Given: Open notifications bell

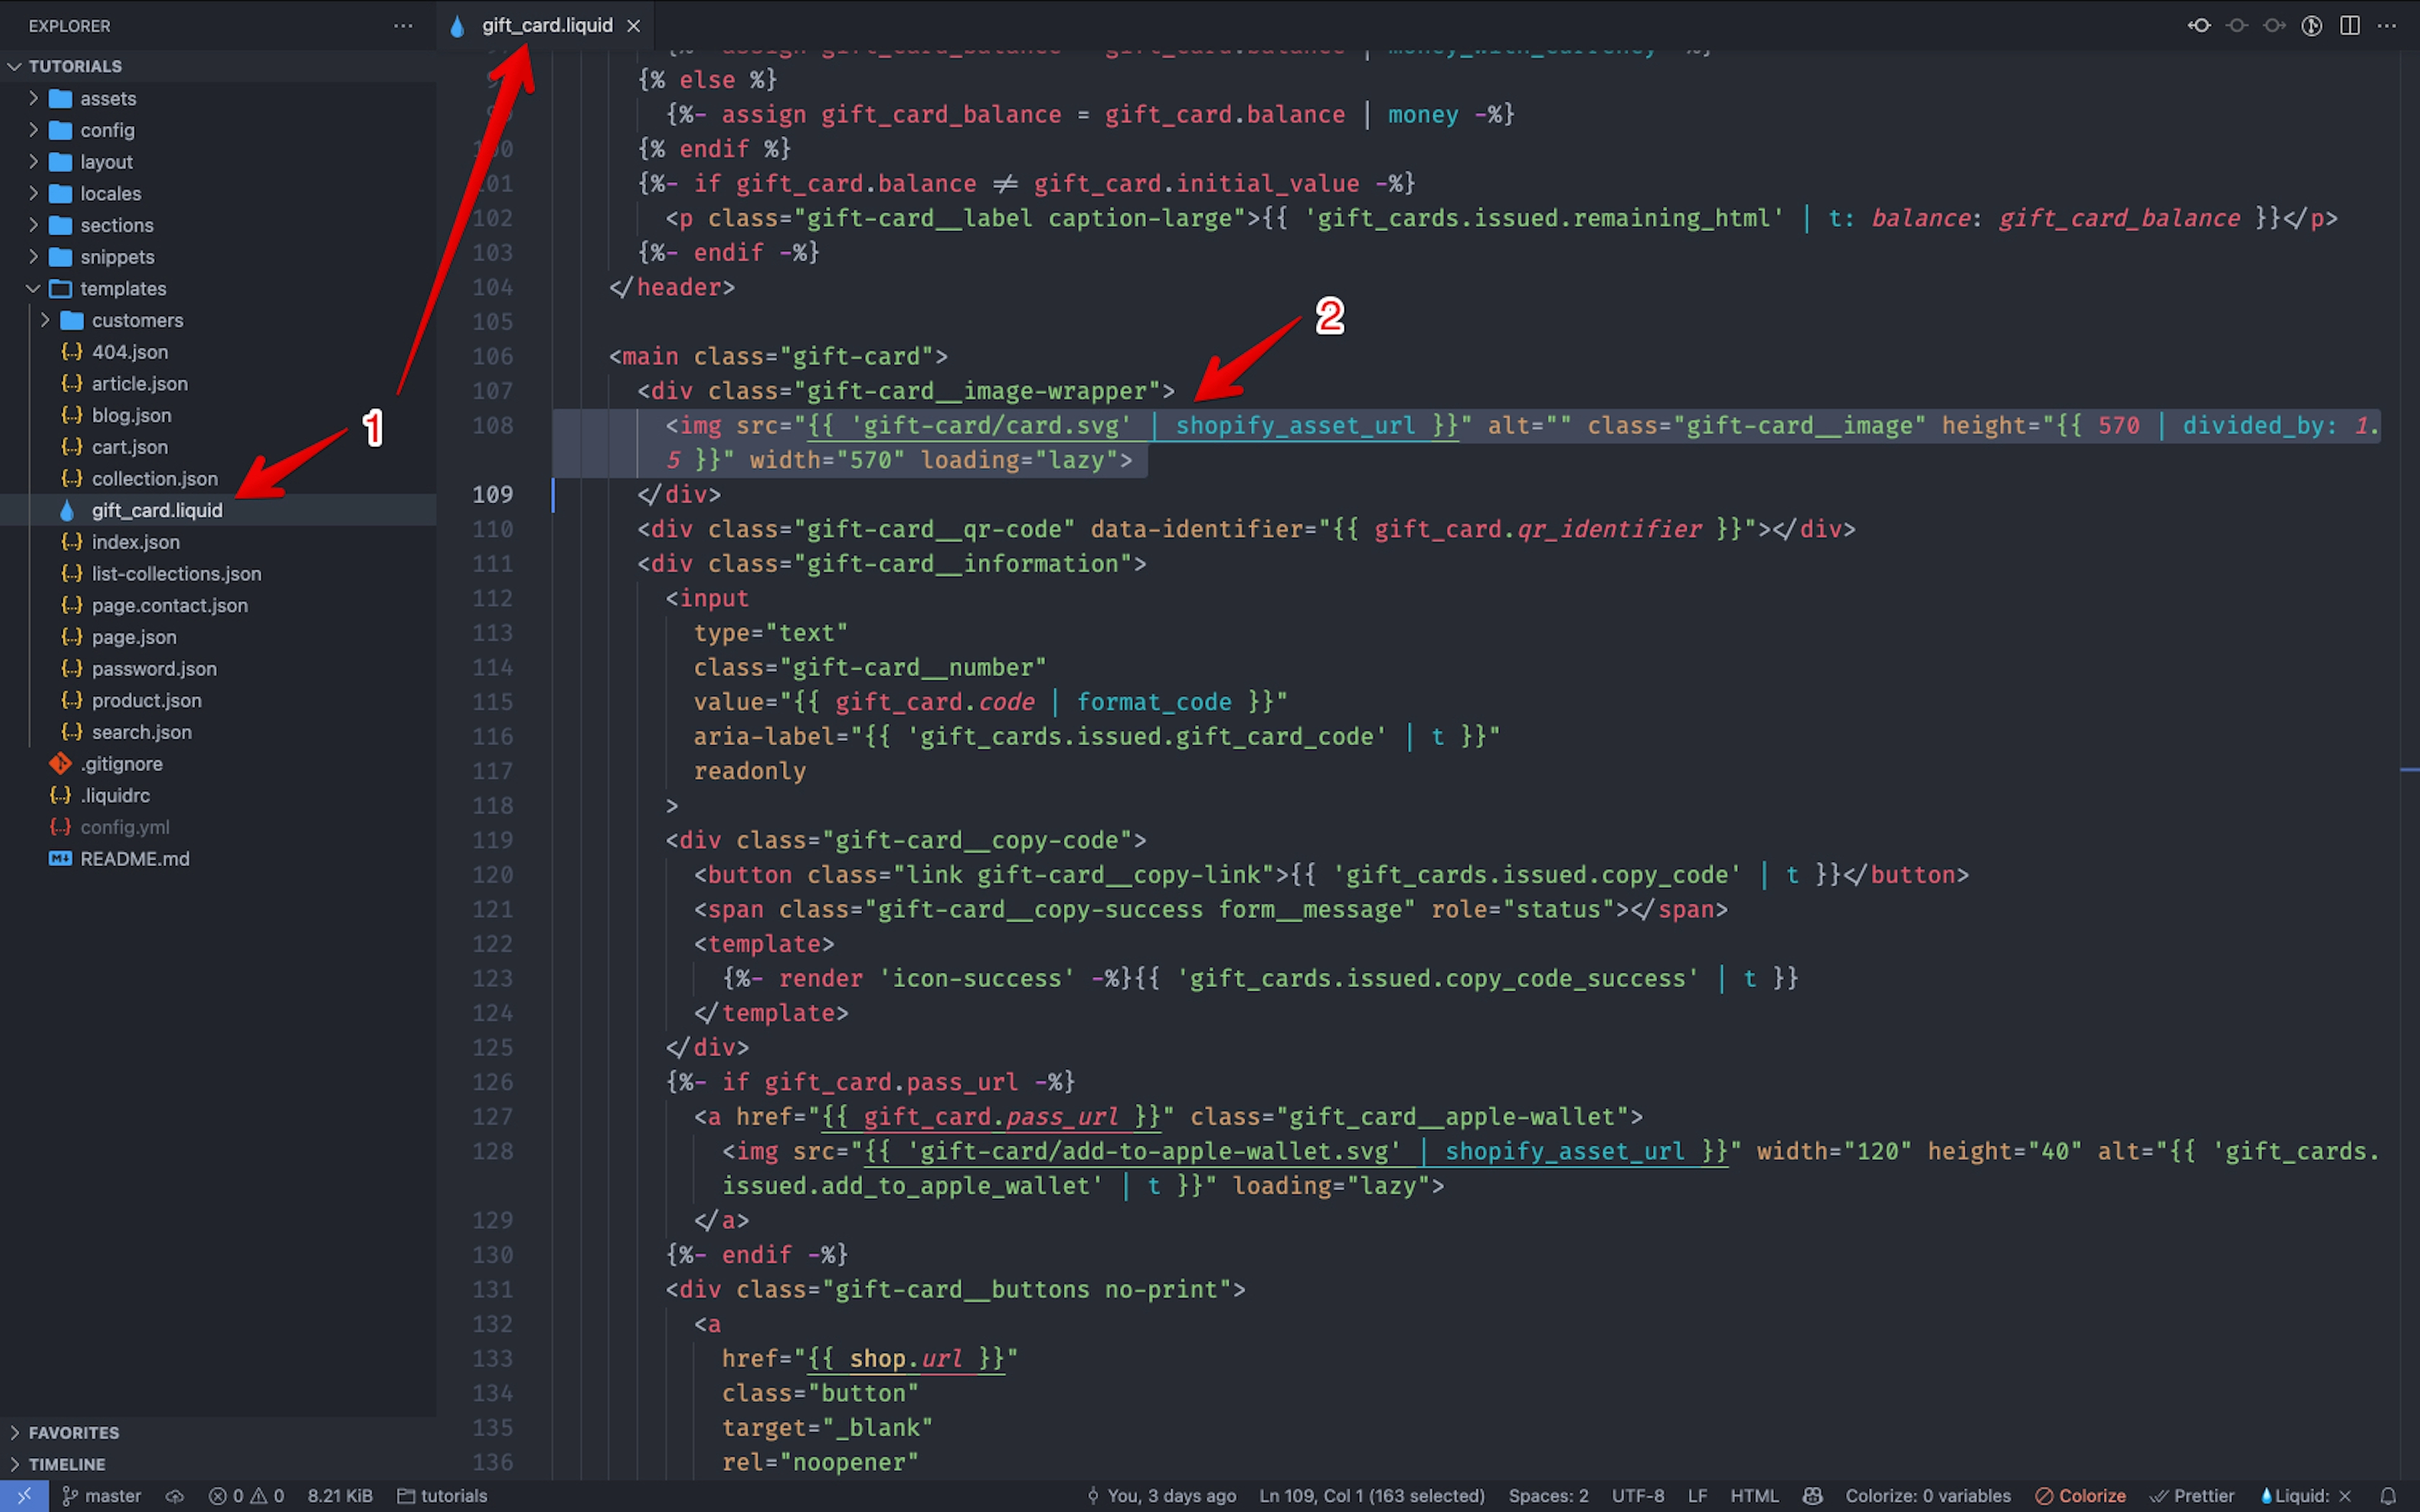Looking at the screenshot, I should 2388,1496.
